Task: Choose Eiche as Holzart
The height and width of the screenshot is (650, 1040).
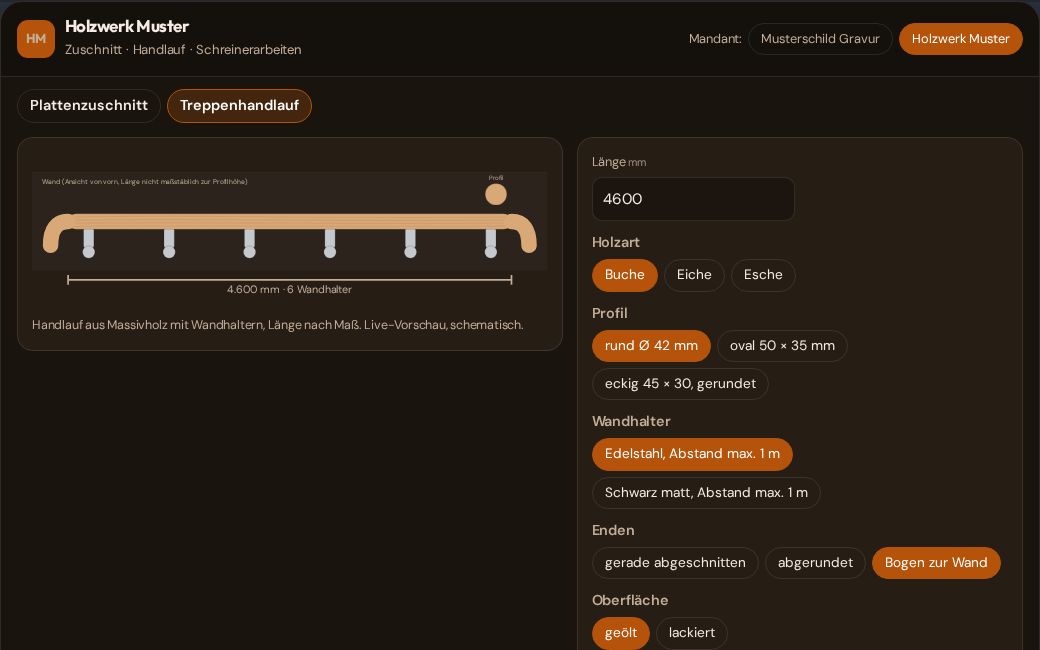Action: (x=694, y=275)
